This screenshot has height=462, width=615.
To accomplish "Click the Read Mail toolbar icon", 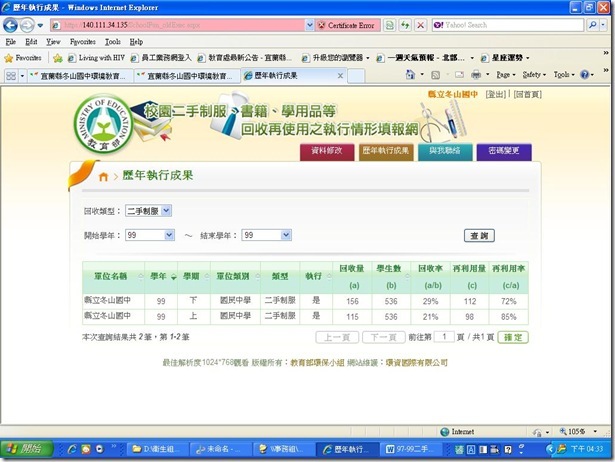I will 459,75.
